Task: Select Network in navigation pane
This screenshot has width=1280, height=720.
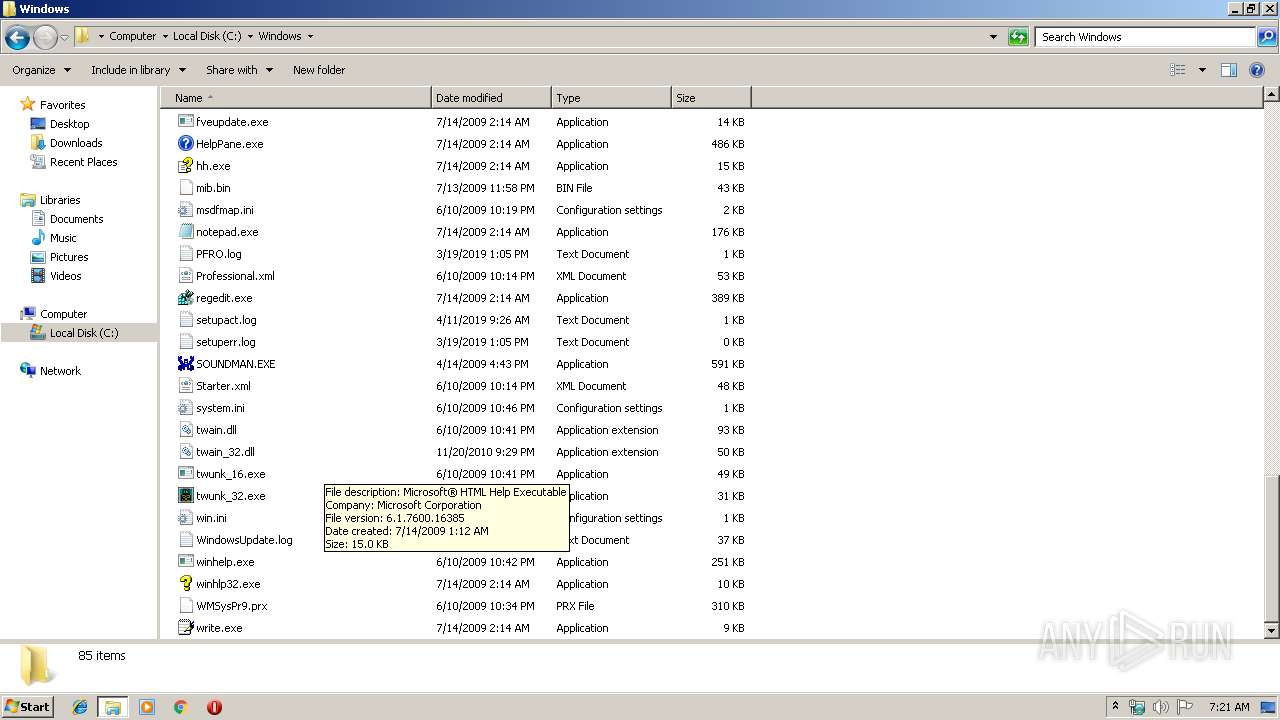Action: [x=60, y=371]
